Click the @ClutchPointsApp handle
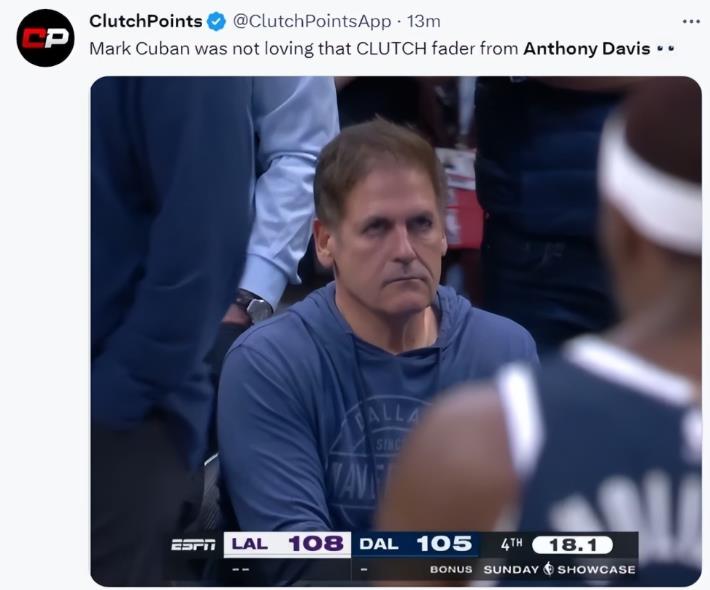 pos(311,21)
